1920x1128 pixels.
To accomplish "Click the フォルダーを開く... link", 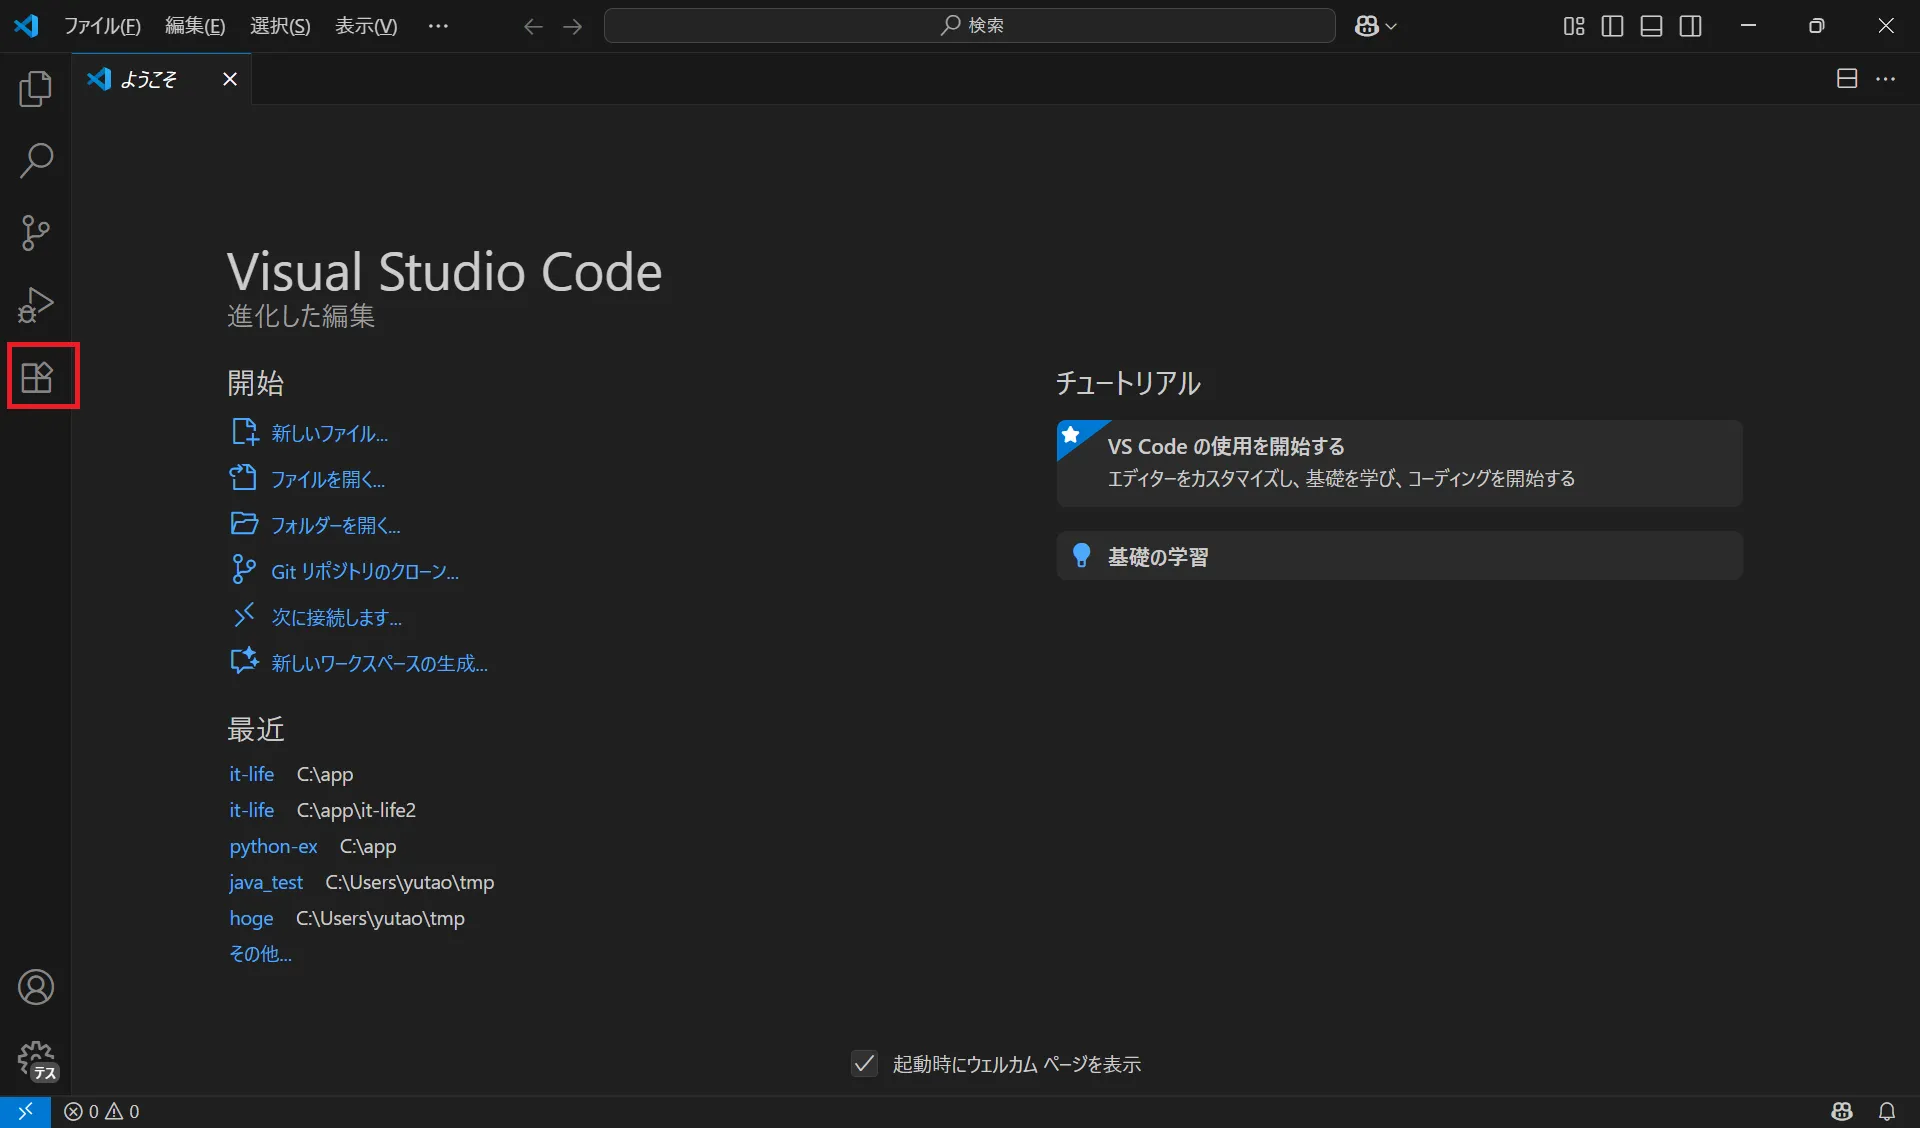I will point(336,525).
